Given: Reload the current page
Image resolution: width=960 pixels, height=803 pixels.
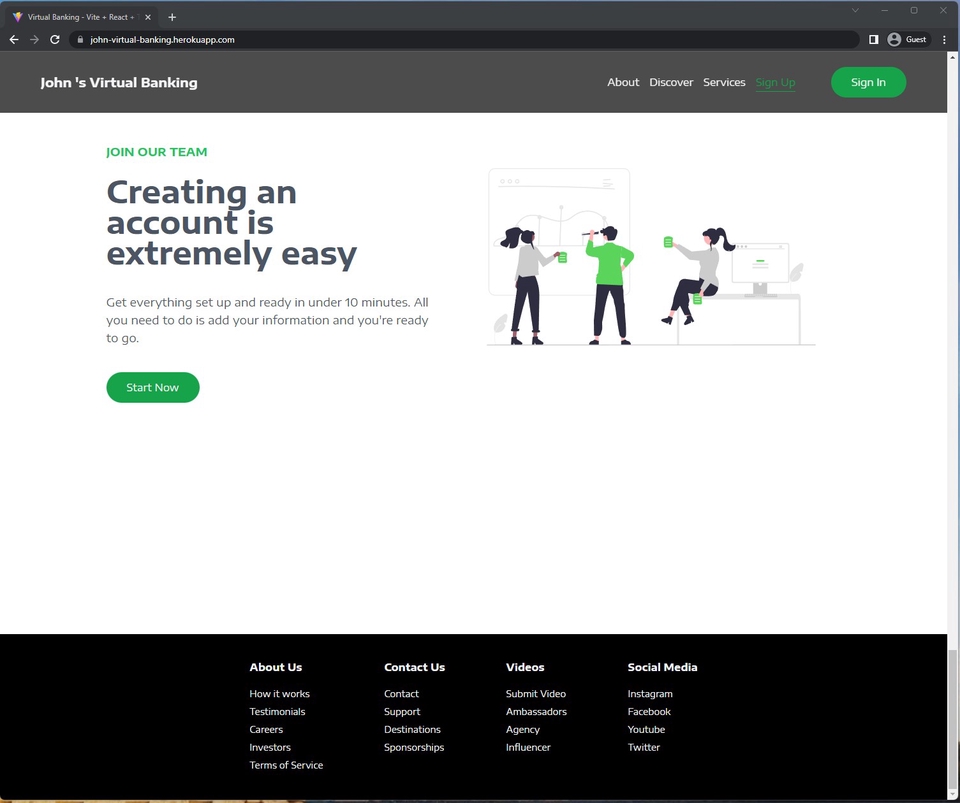Looking at the screenshot, I should tap(54, 39).
